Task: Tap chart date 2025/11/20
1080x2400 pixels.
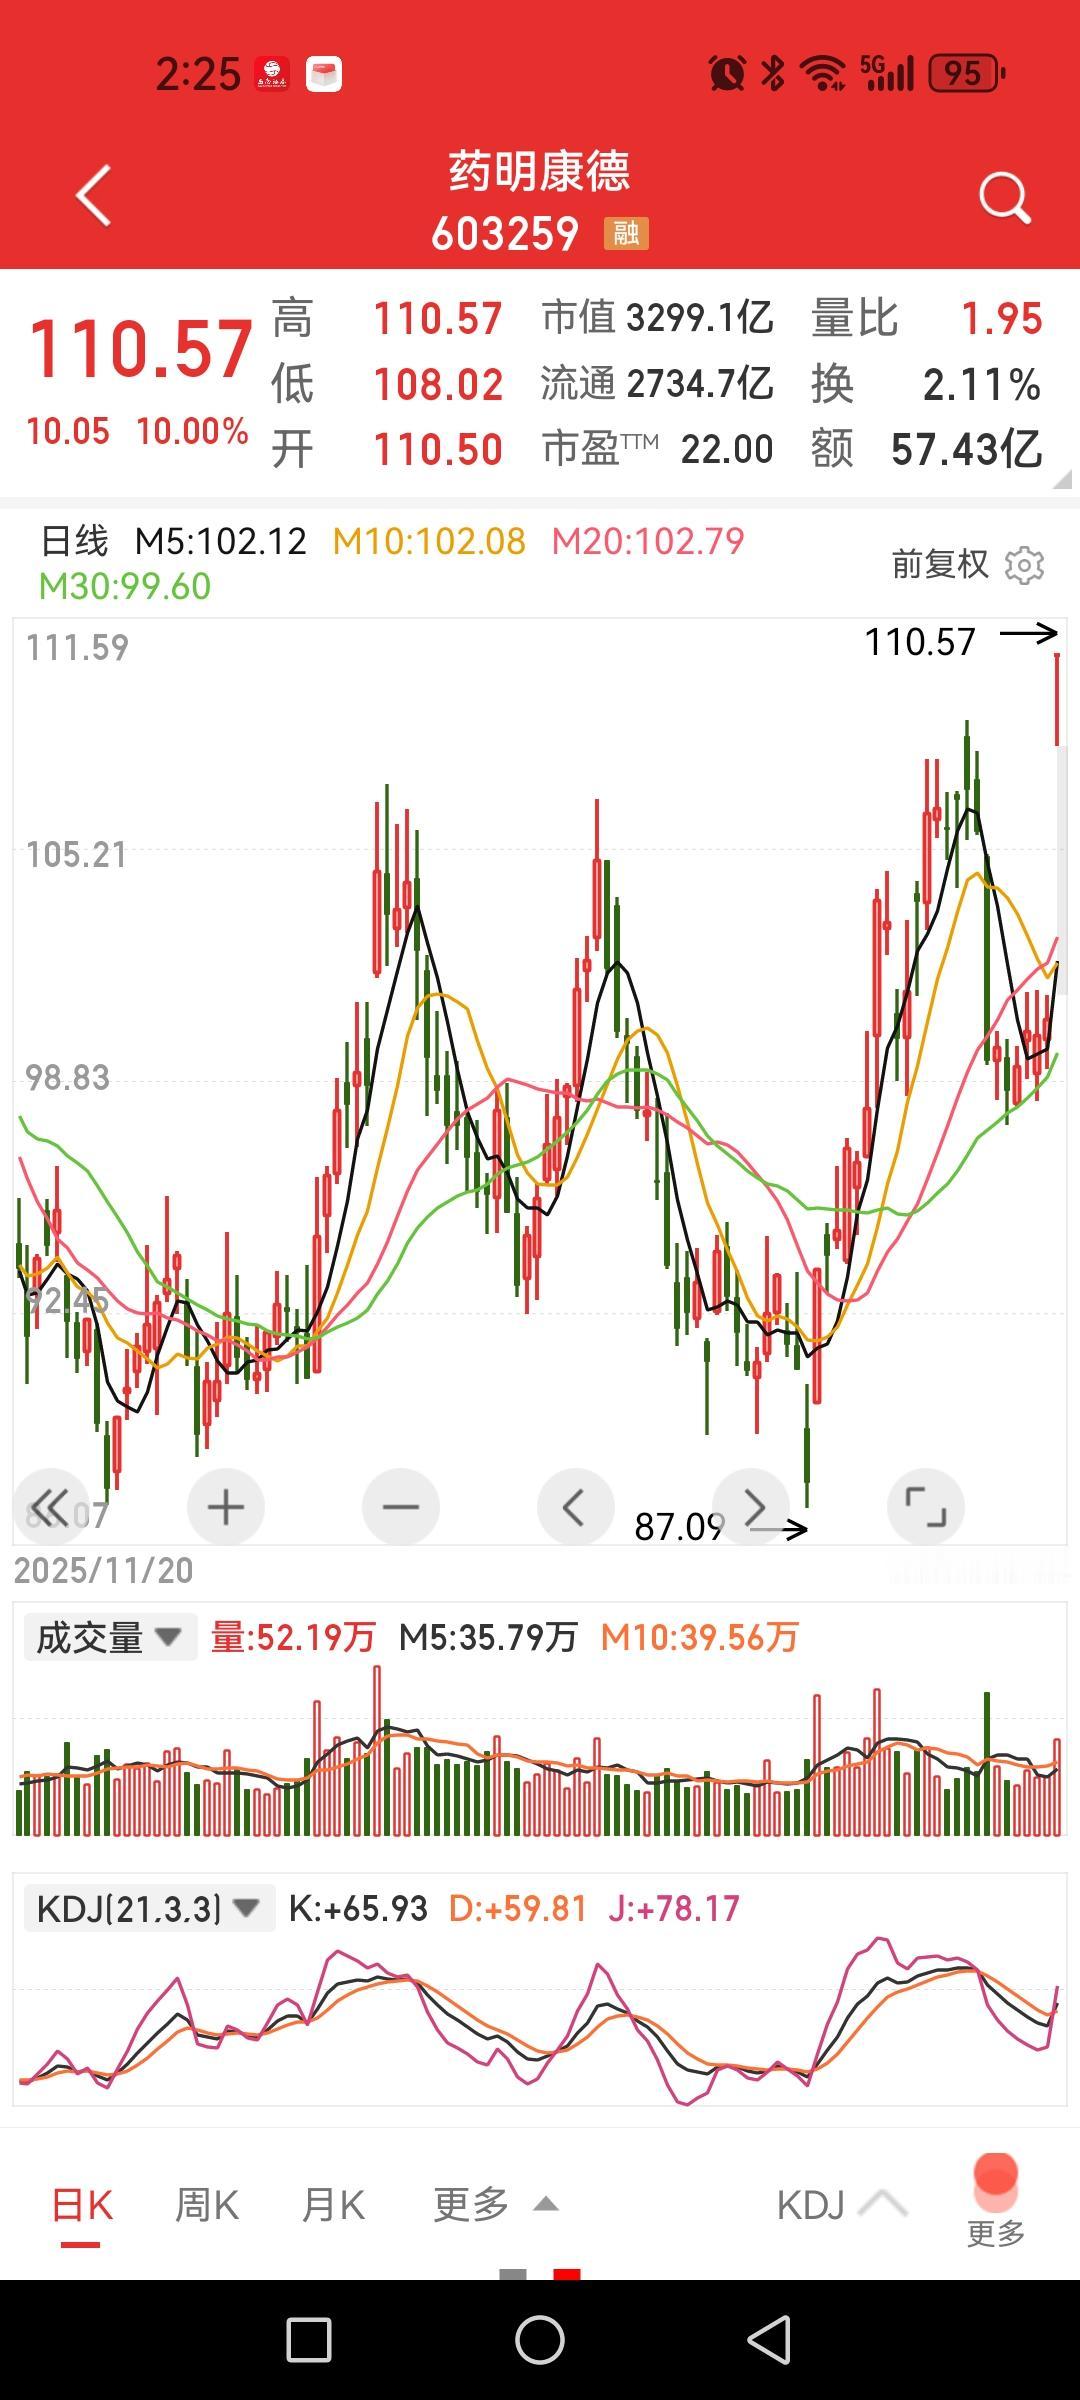Action: [103, 1570]
